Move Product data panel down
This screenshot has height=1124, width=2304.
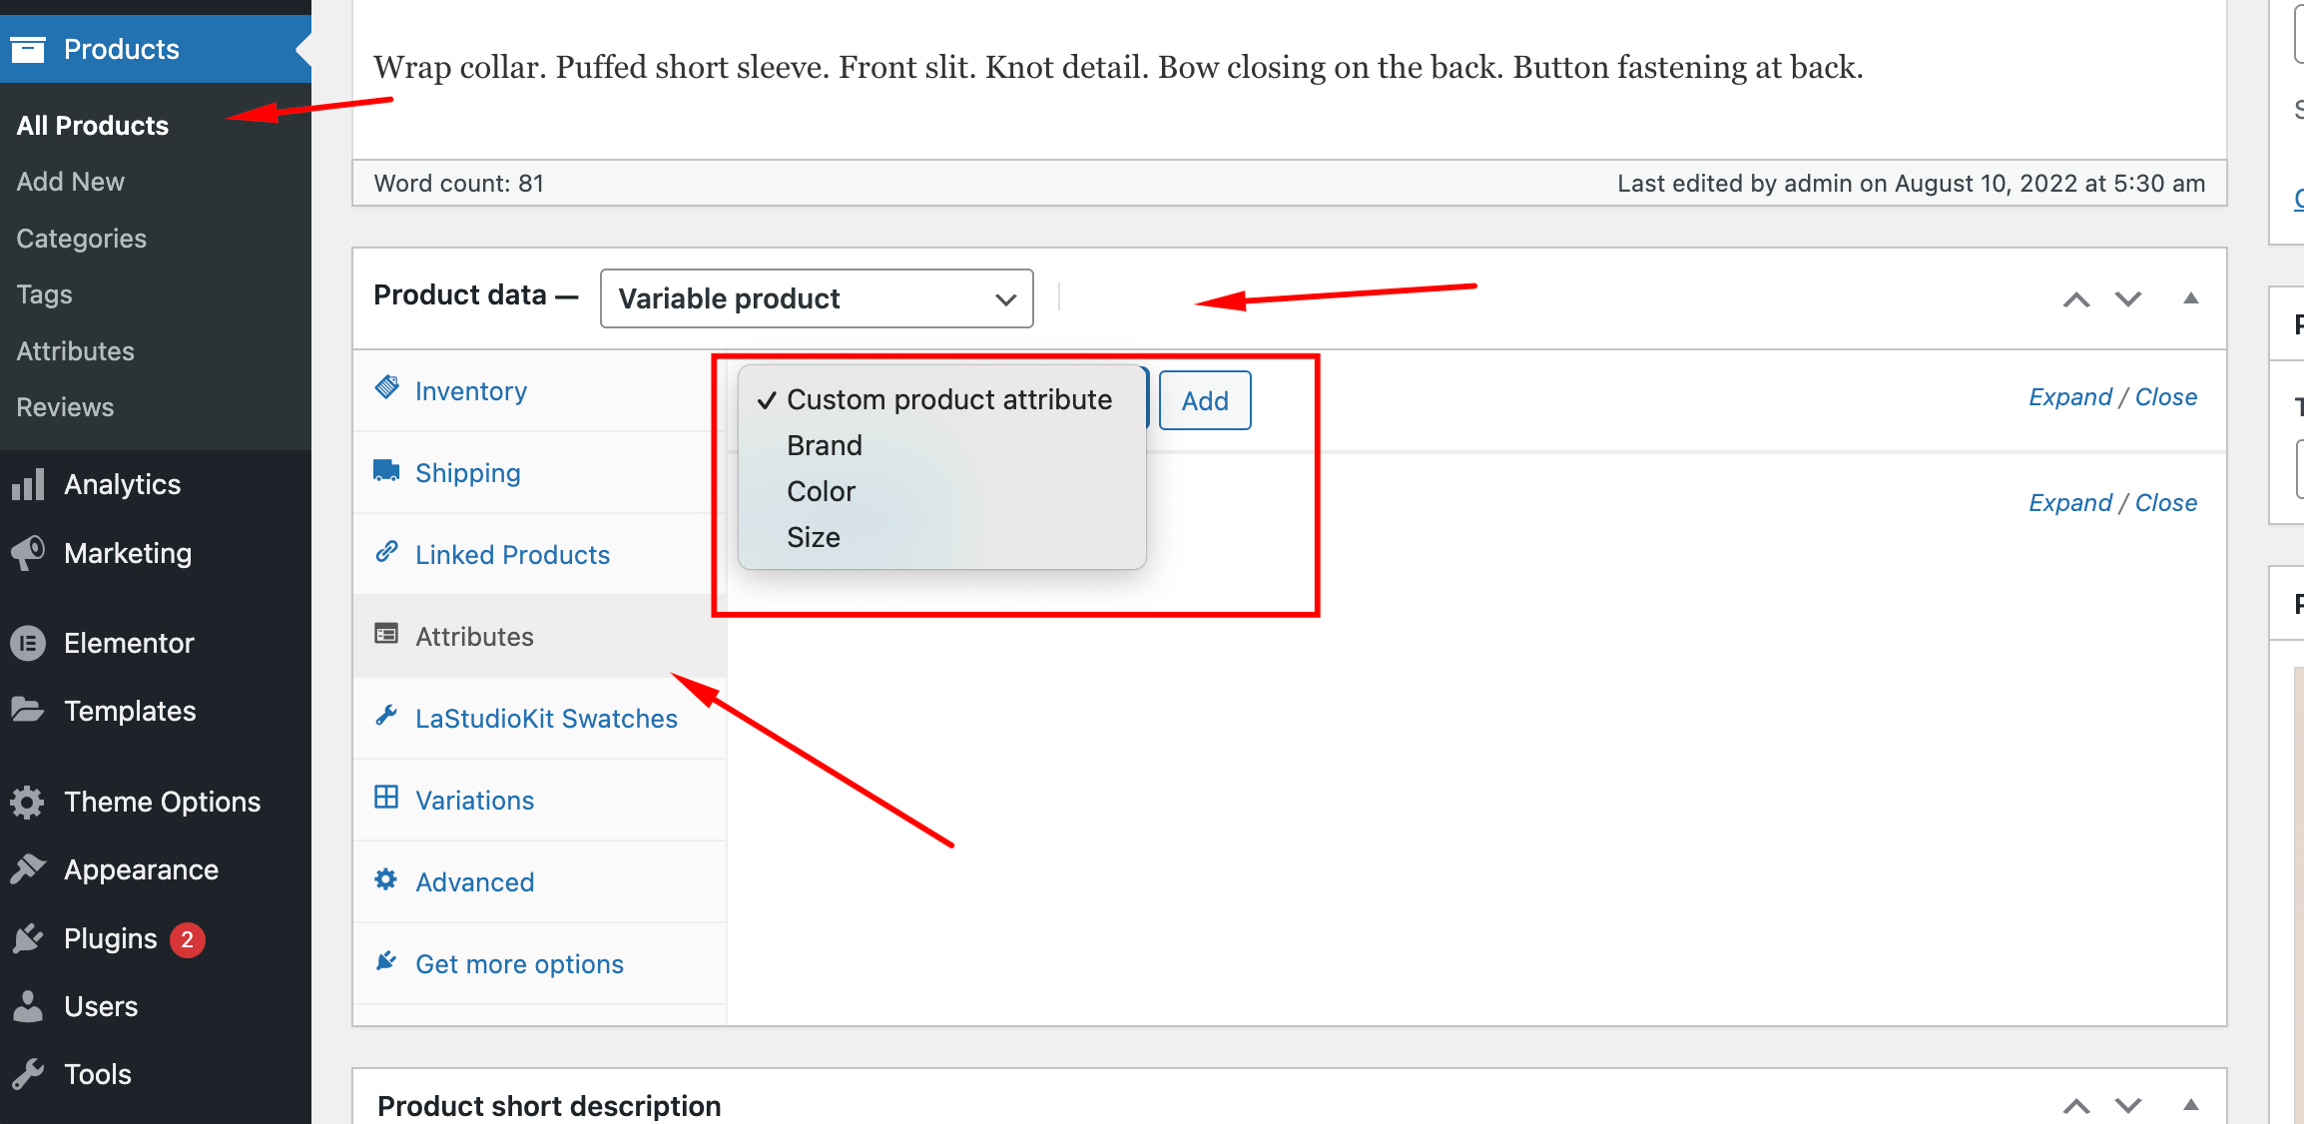click(2128, 298)
